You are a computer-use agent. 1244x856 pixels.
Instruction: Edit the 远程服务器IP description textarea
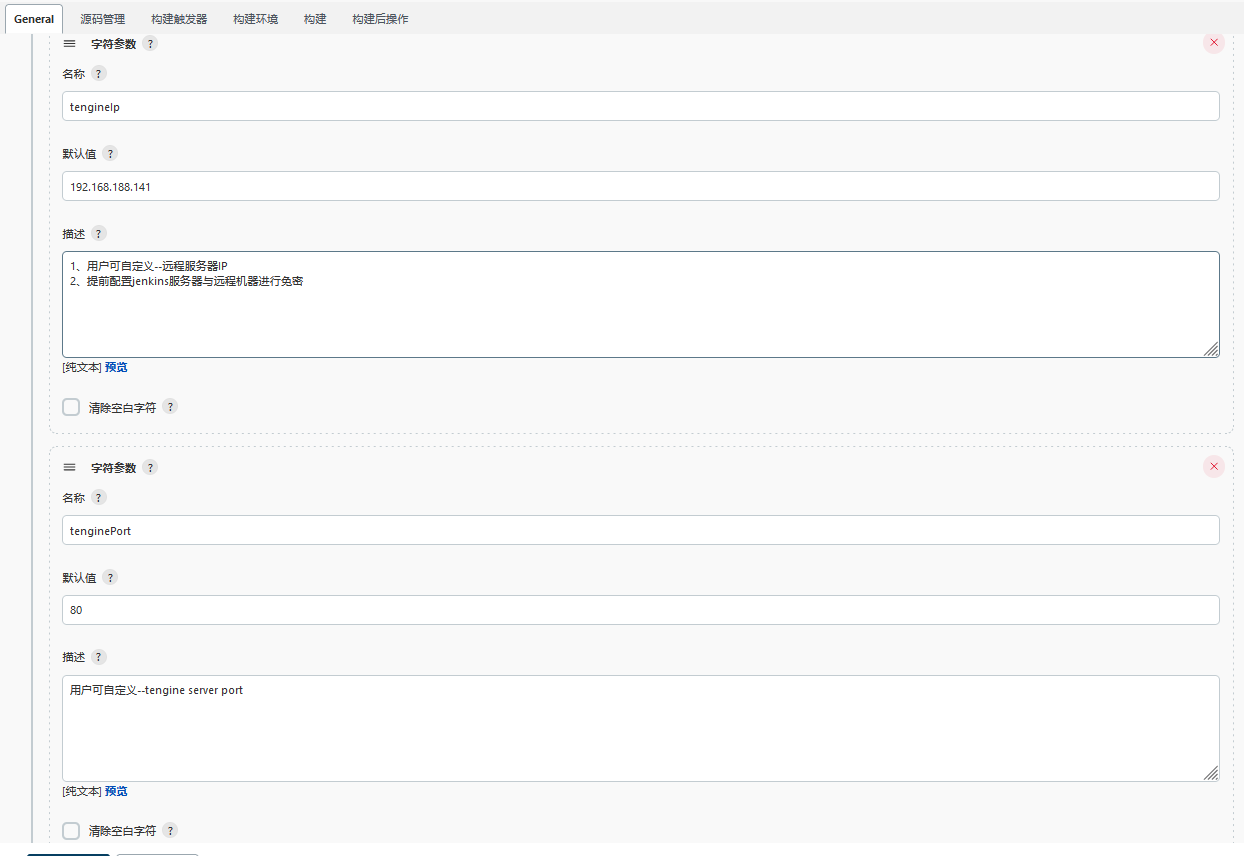640,304
